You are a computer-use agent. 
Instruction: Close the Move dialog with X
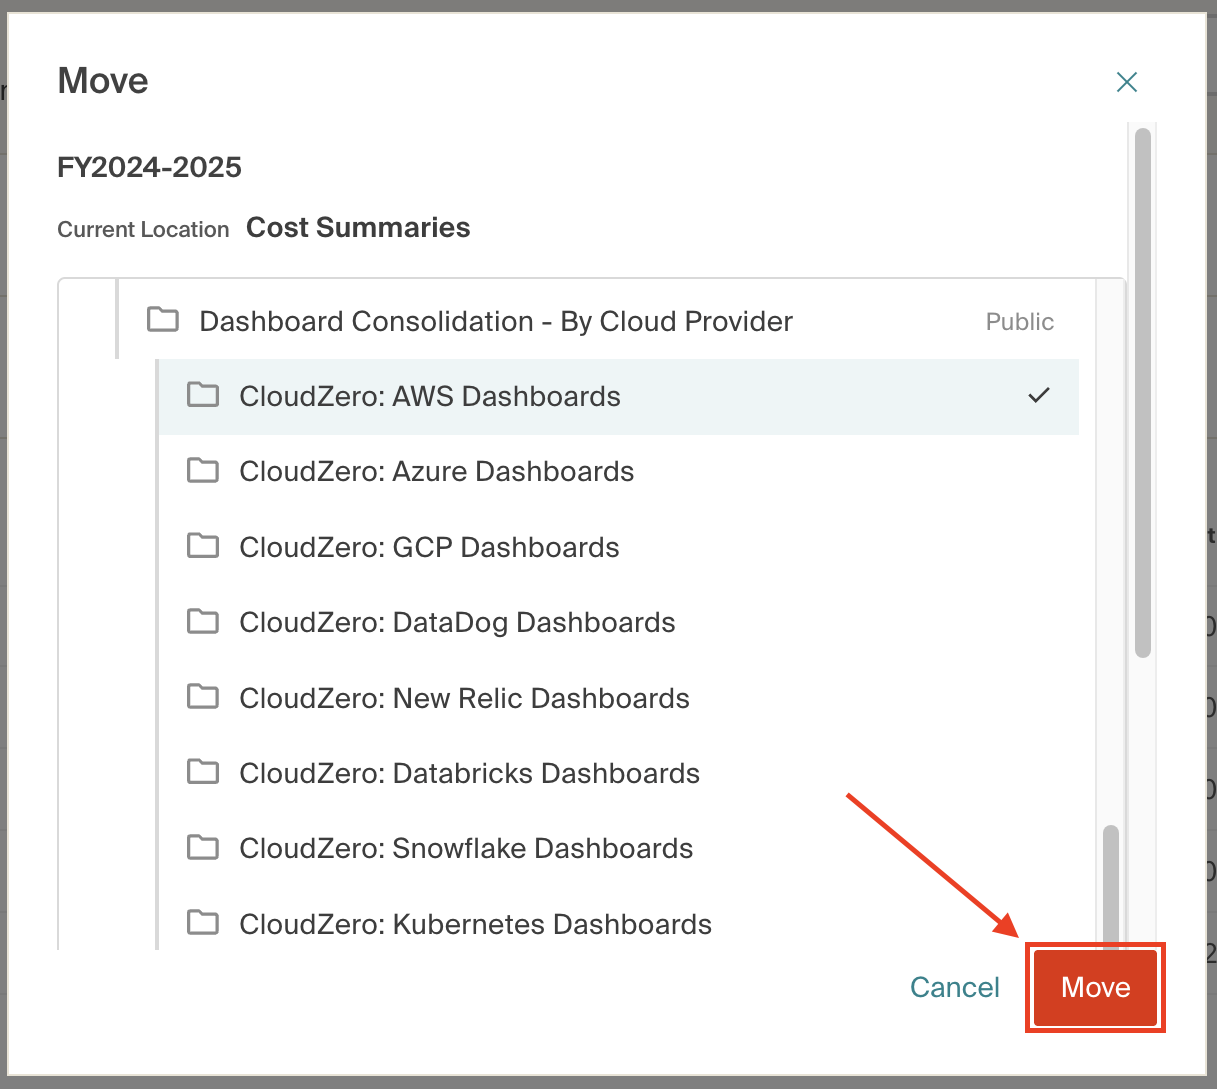(1127, 82)
